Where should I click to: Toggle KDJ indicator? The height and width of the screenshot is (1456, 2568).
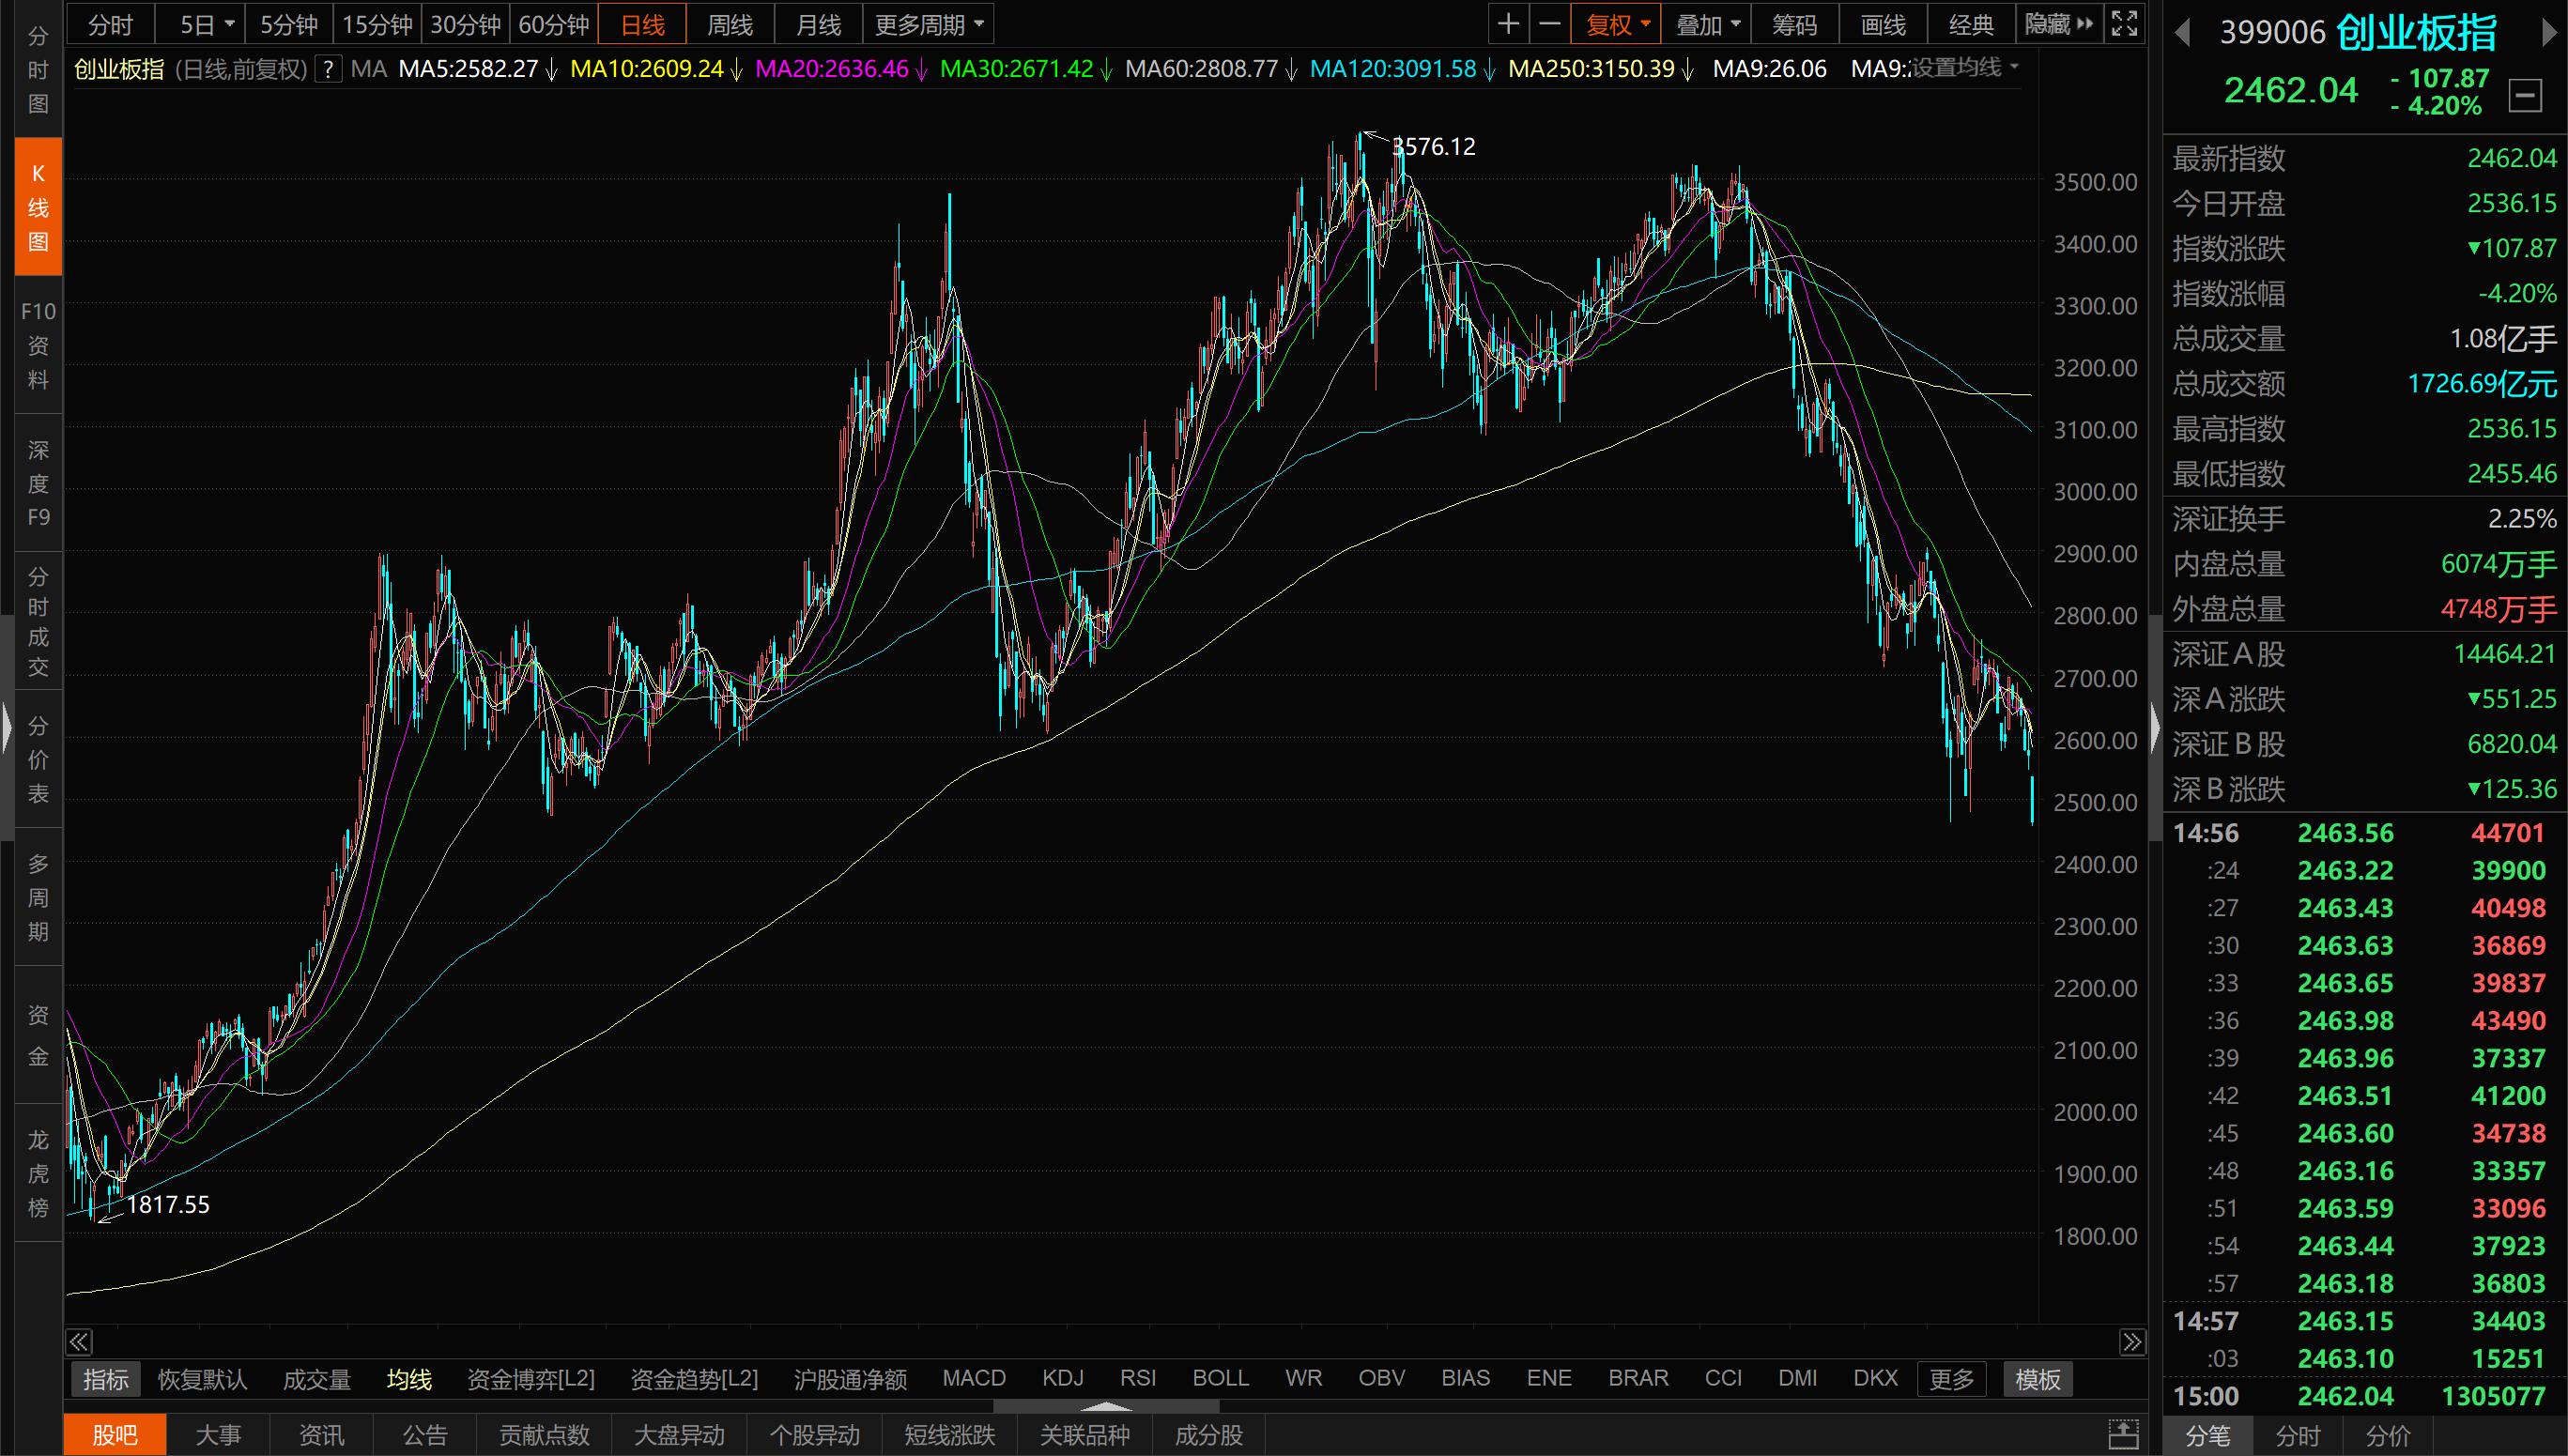(x=1063, y=1378)
